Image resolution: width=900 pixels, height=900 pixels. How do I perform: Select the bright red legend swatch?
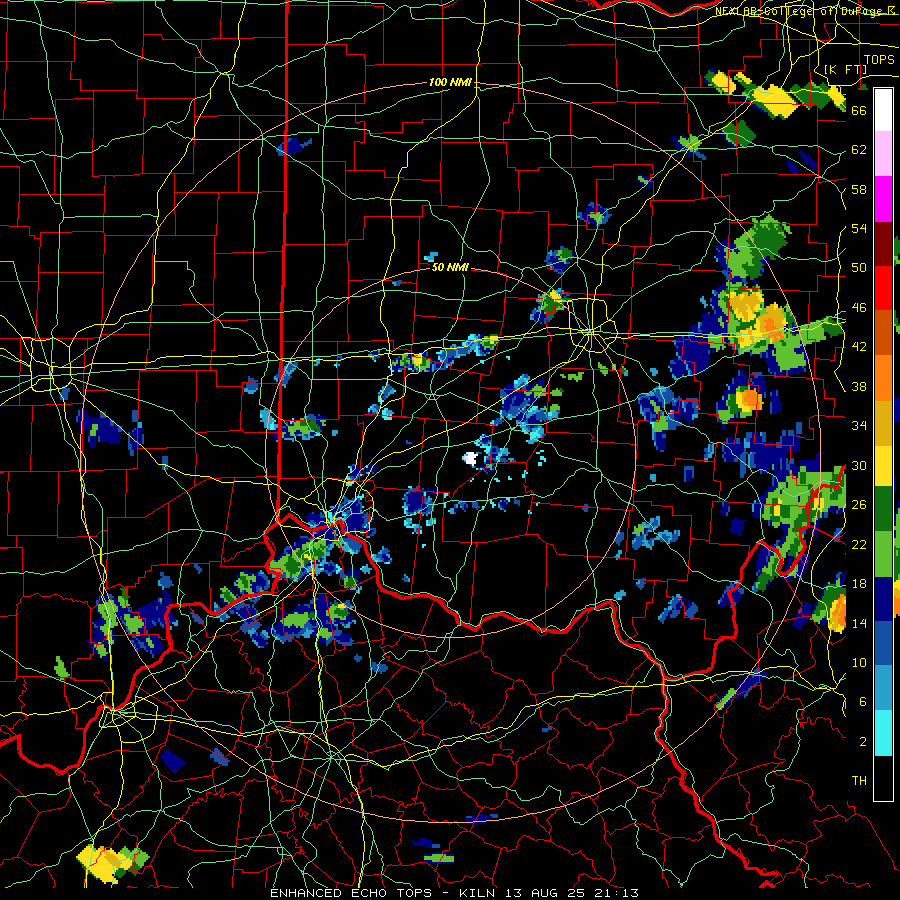(x=883, y=288)
